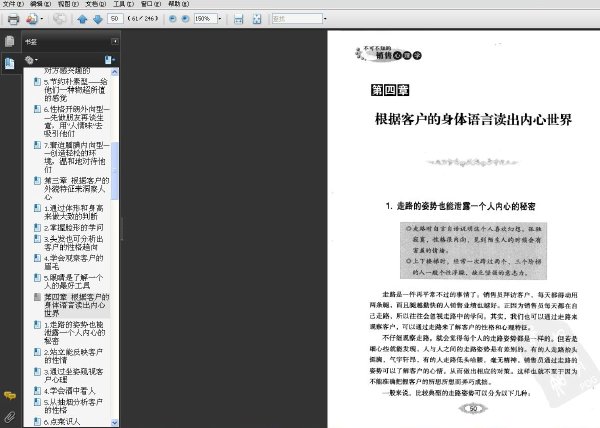The height and width of the screenshot is (428, 600).
Task: Click bookmark icon beside 5.节约朴素型
Action: point(37,82)
